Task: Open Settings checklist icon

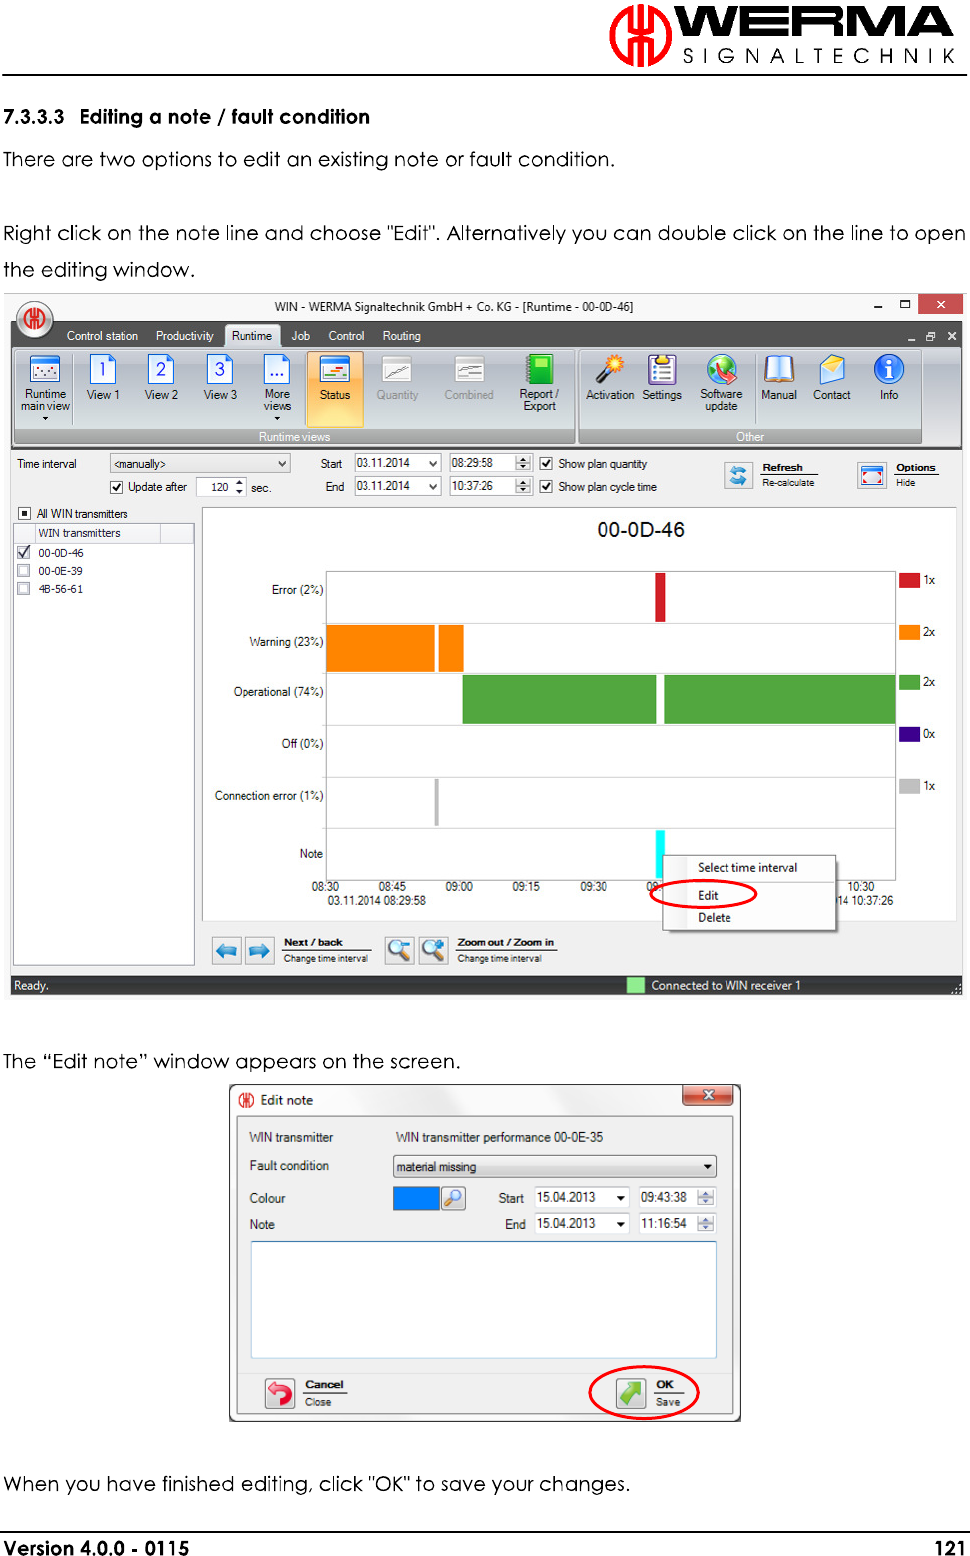Action: tap(662, 370)
